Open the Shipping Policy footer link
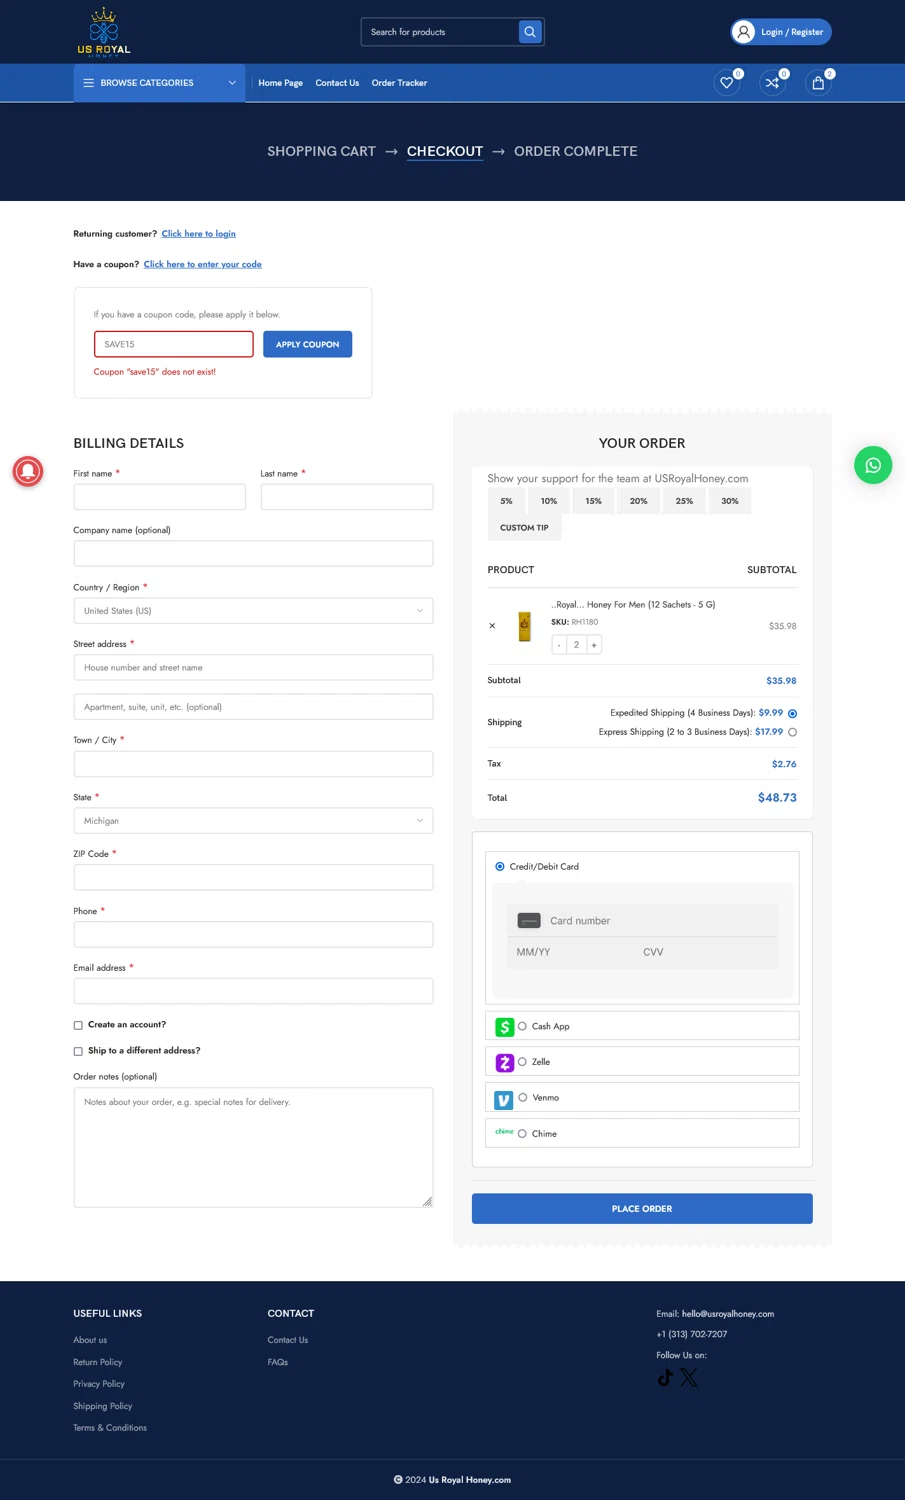 pos(103,1406)
